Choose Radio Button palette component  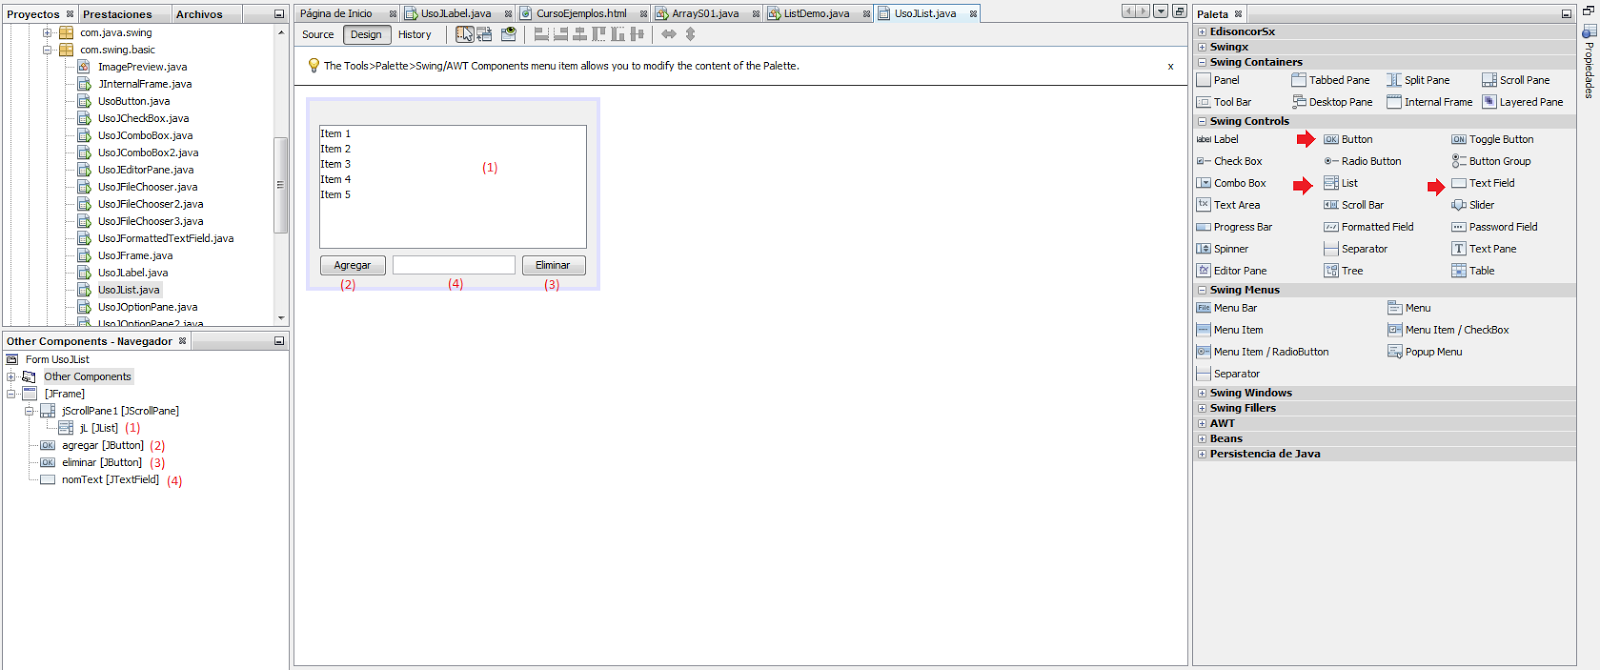(1362, 161)
